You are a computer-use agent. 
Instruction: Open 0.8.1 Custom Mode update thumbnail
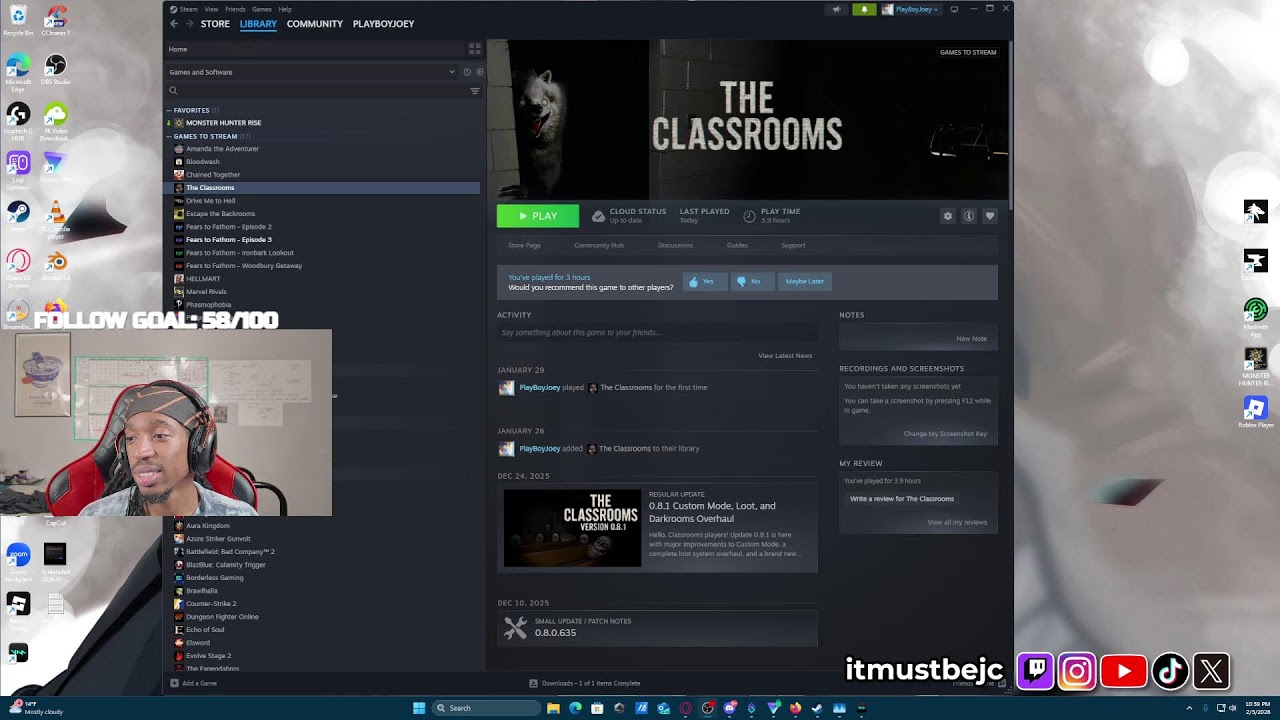pyautogui.click(x=572, y=528)
